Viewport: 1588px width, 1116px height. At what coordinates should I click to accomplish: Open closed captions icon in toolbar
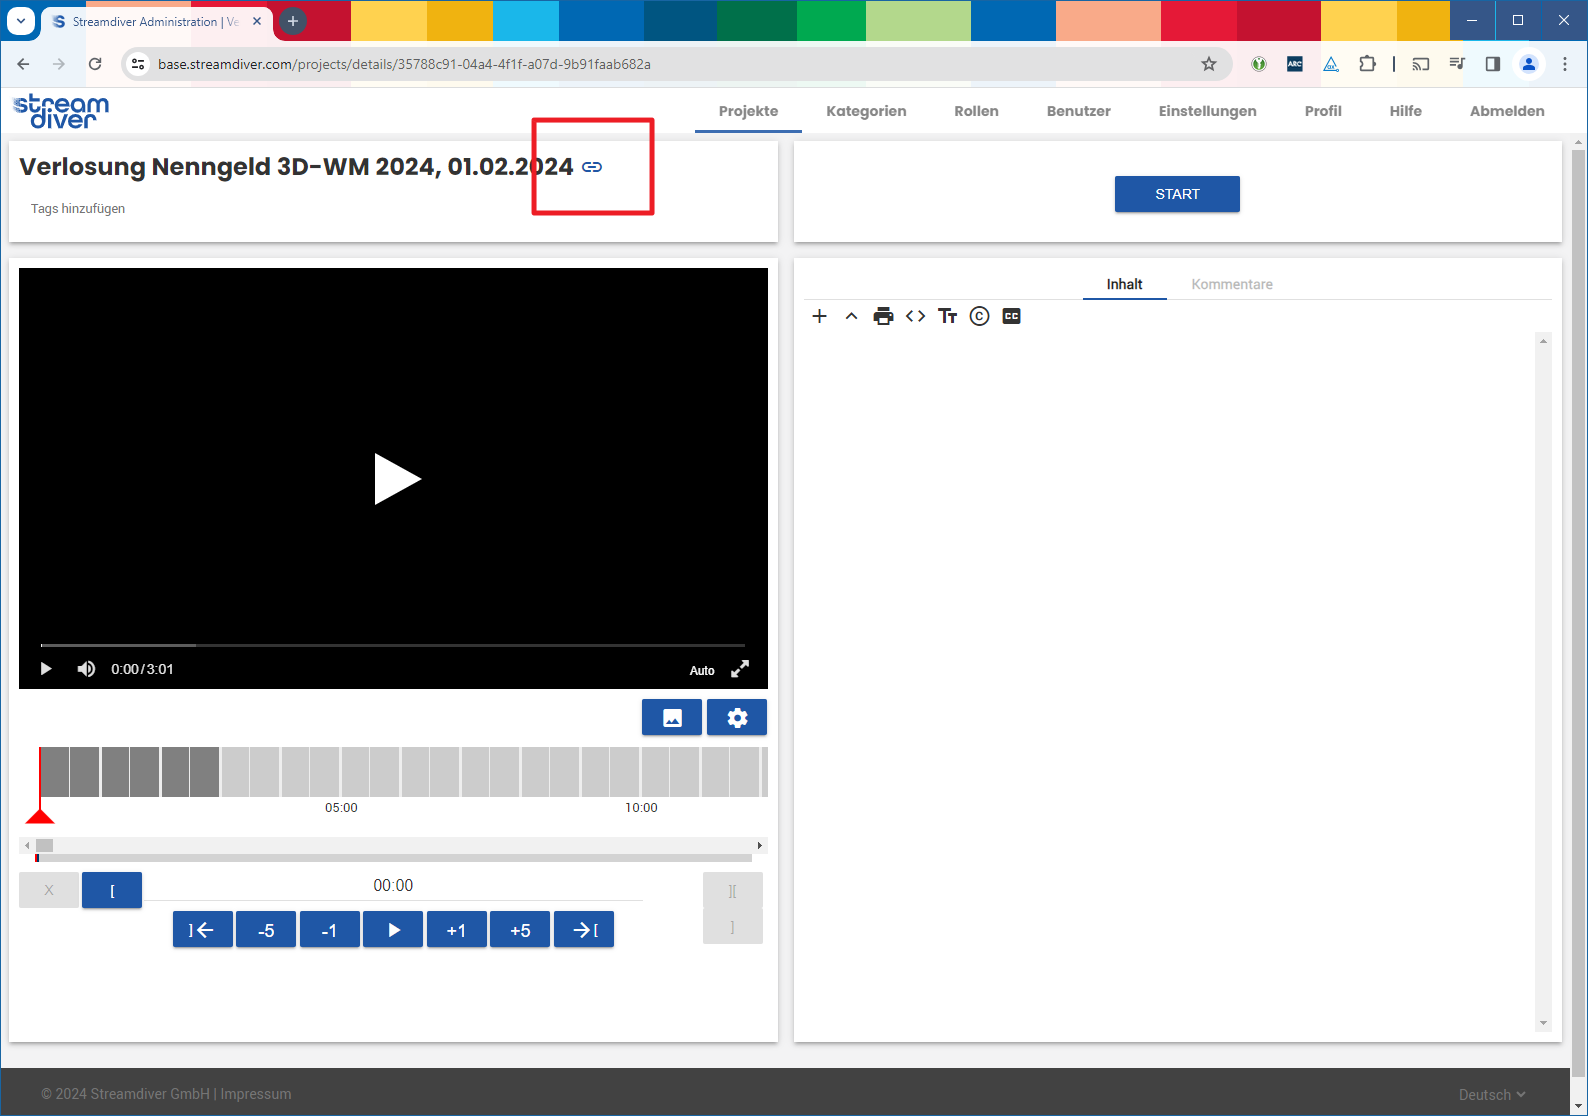click(1011, 316)
